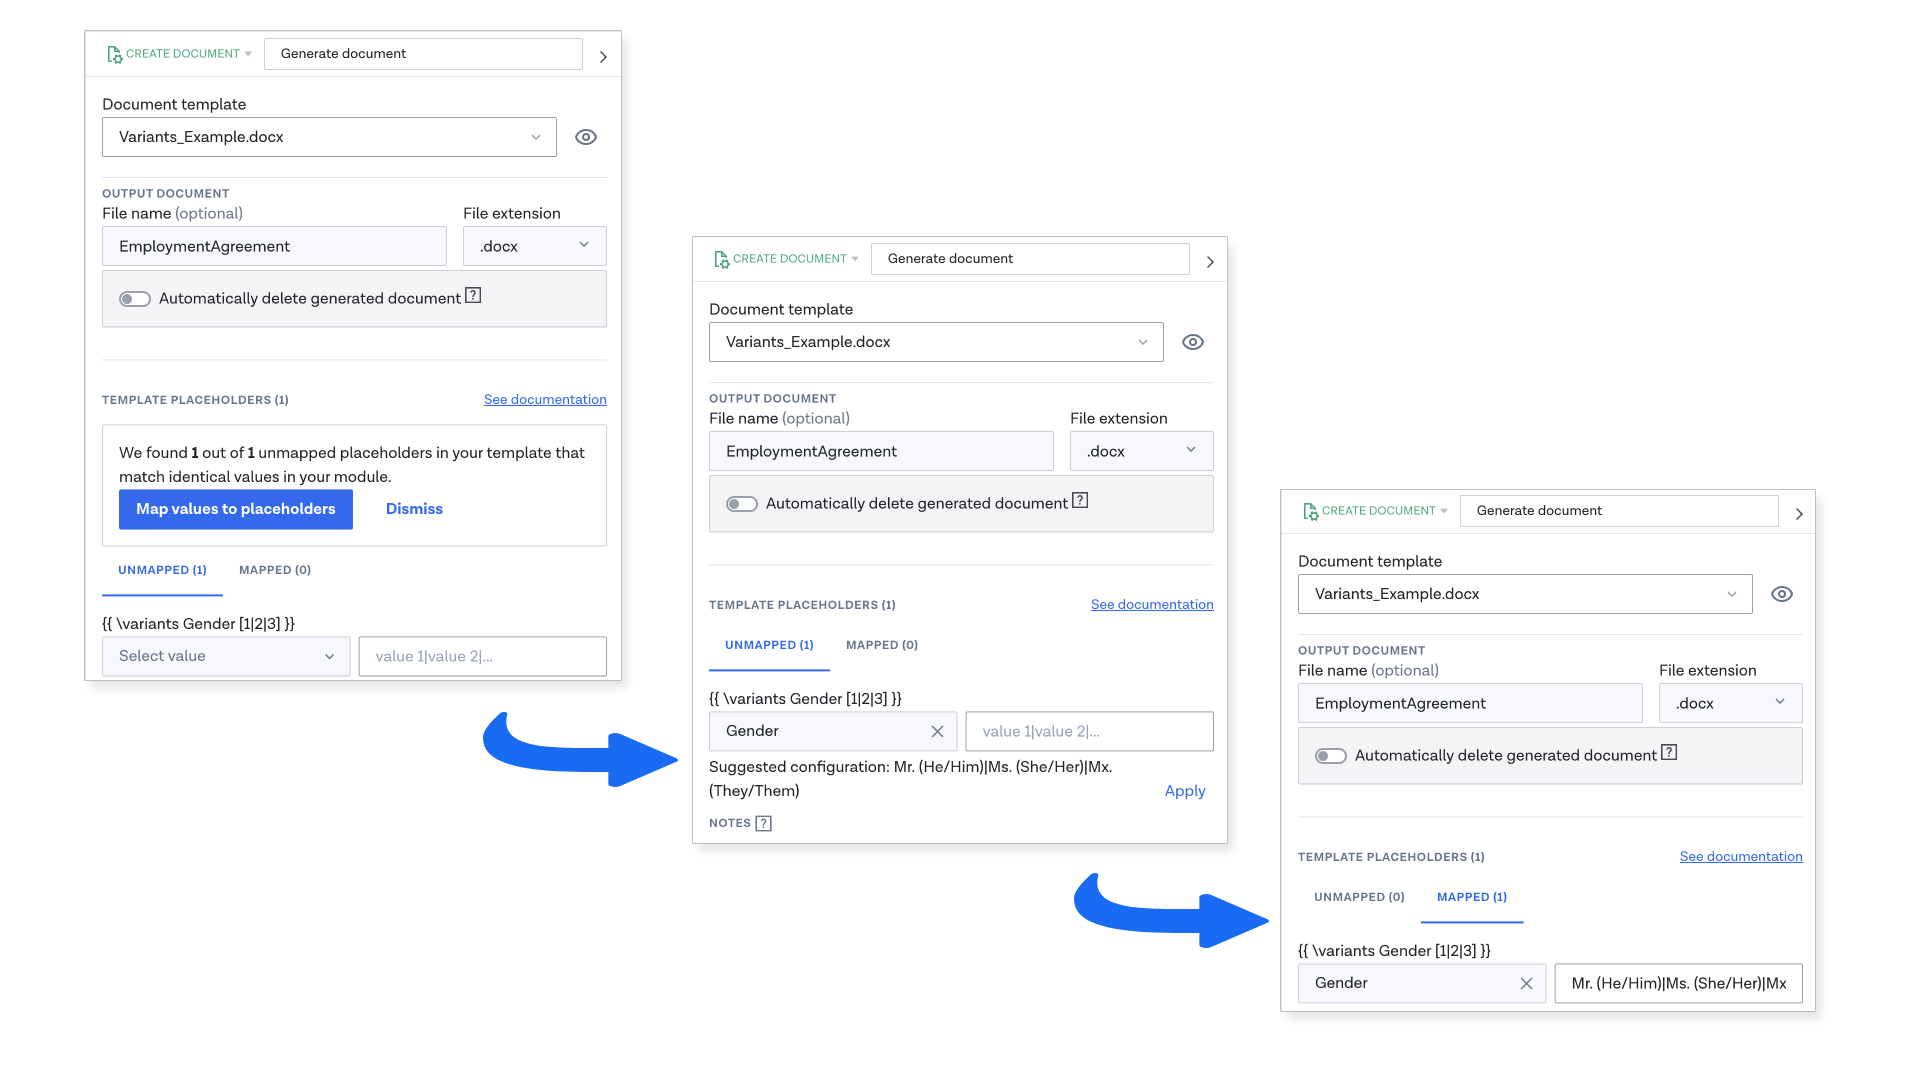Preview template with eye icon in first panel

point(586,137)
